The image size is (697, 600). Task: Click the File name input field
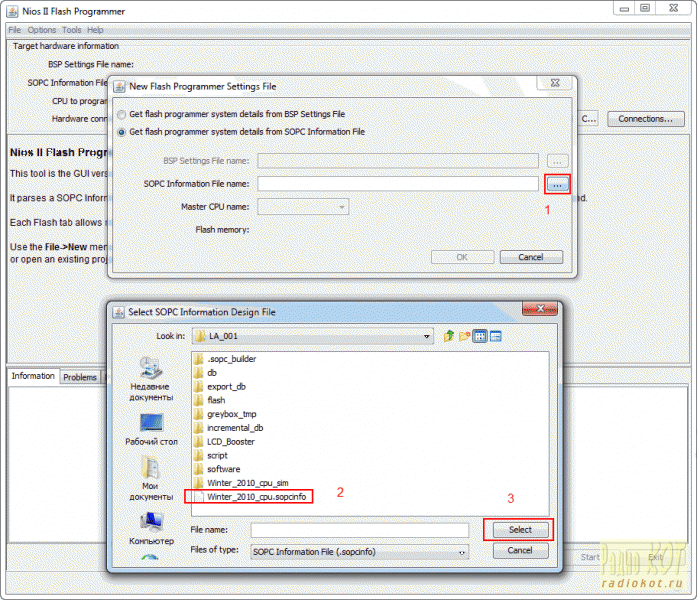point(360,530)
